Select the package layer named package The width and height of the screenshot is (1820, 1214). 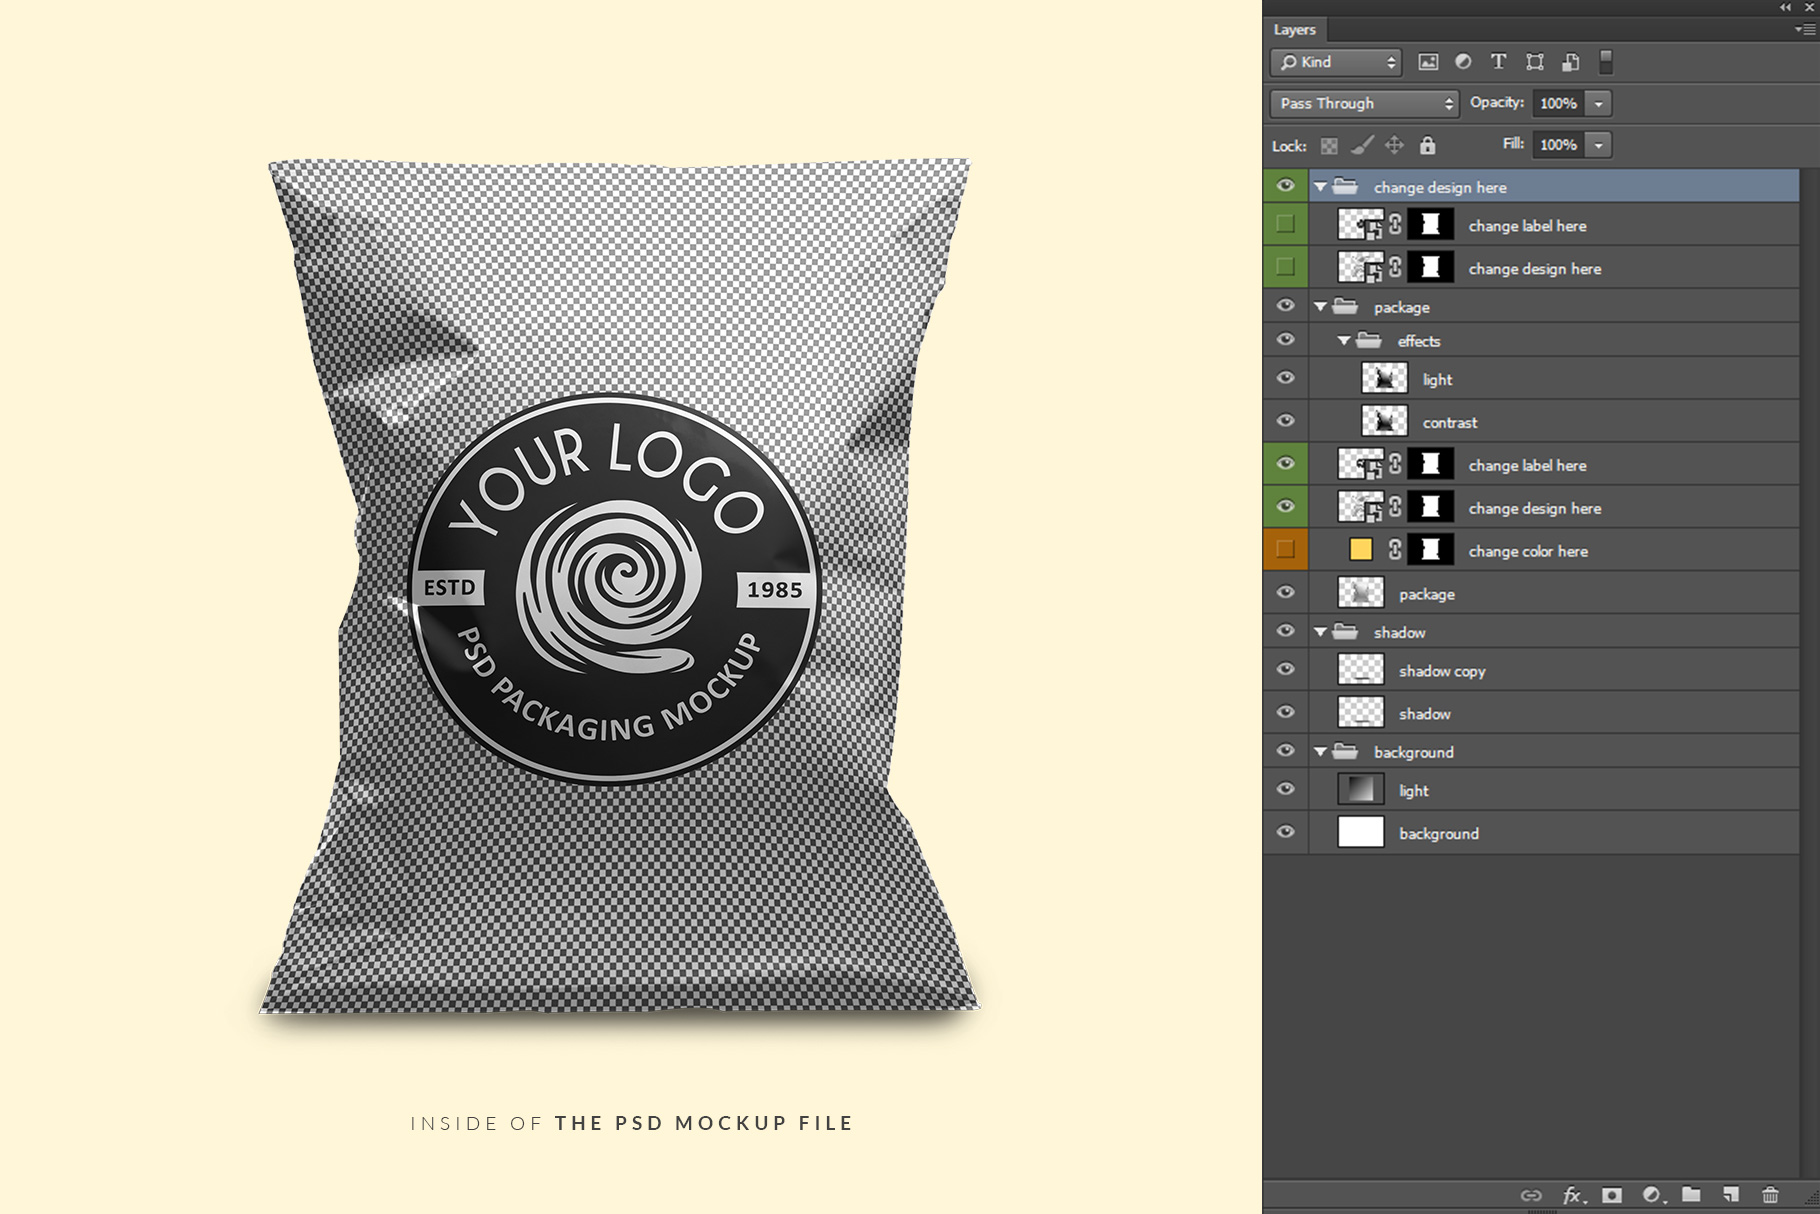tap(1427, 594)
